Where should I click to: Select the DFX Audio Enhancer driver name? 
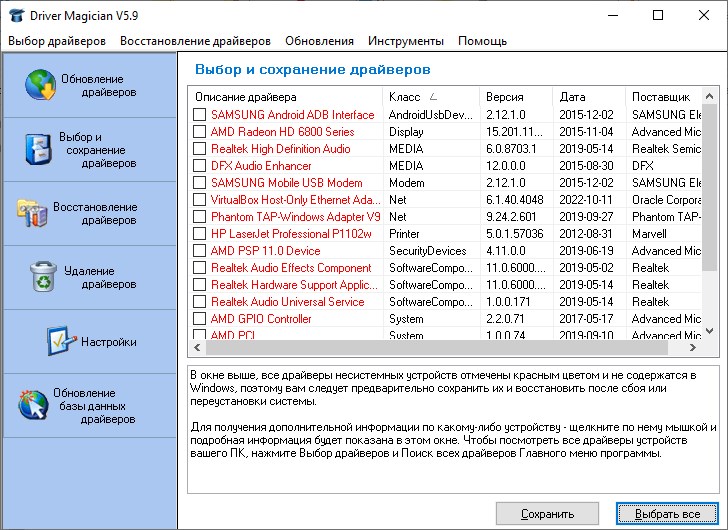pos(261,166)
